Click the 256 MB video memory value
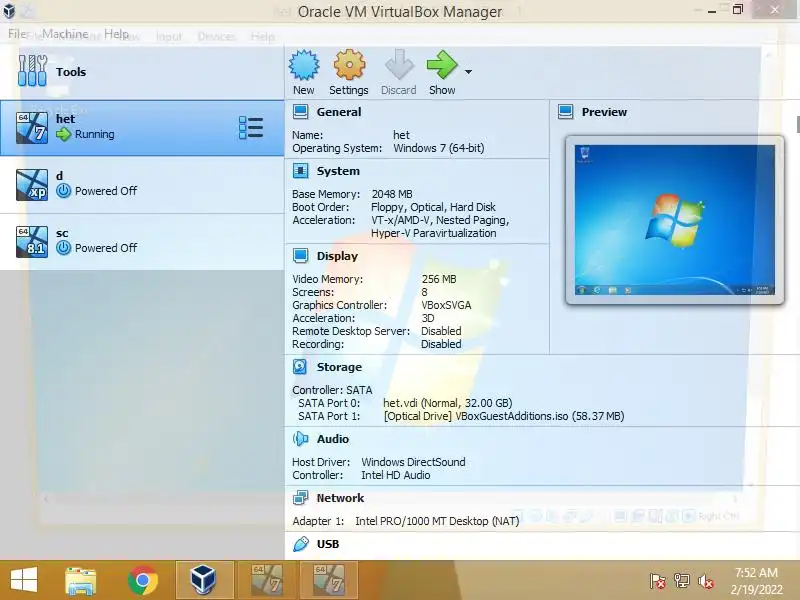The image size is (800, 600). click(x=439, y=279)
